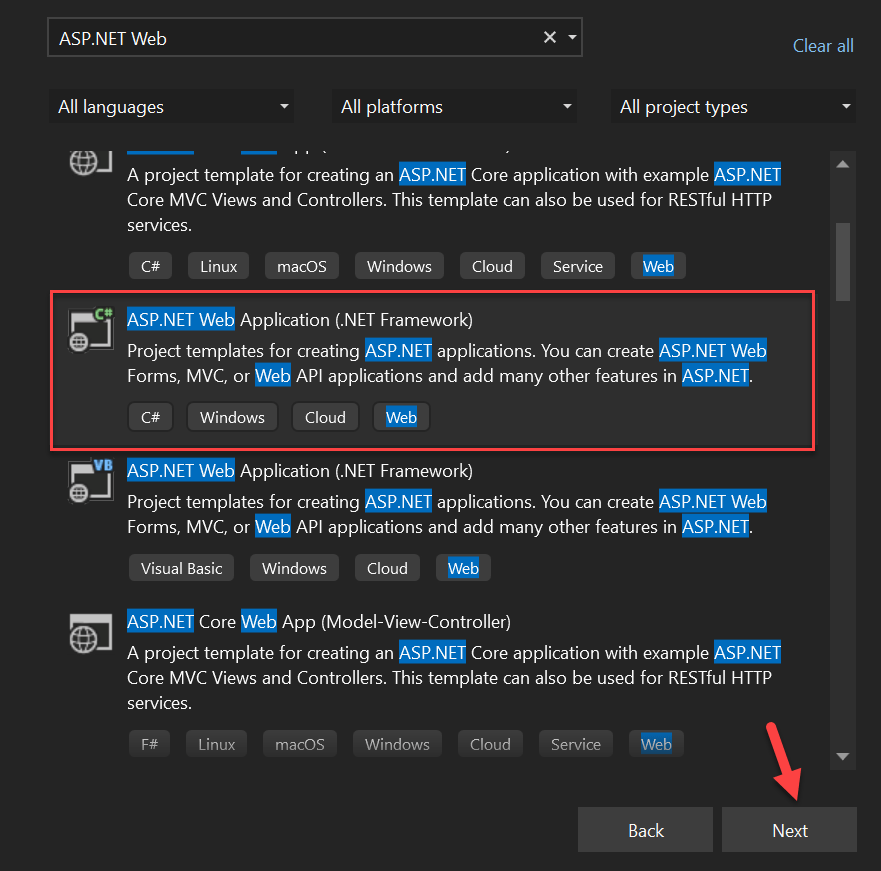Click the Windows tag in the F# template

point(397,744)
